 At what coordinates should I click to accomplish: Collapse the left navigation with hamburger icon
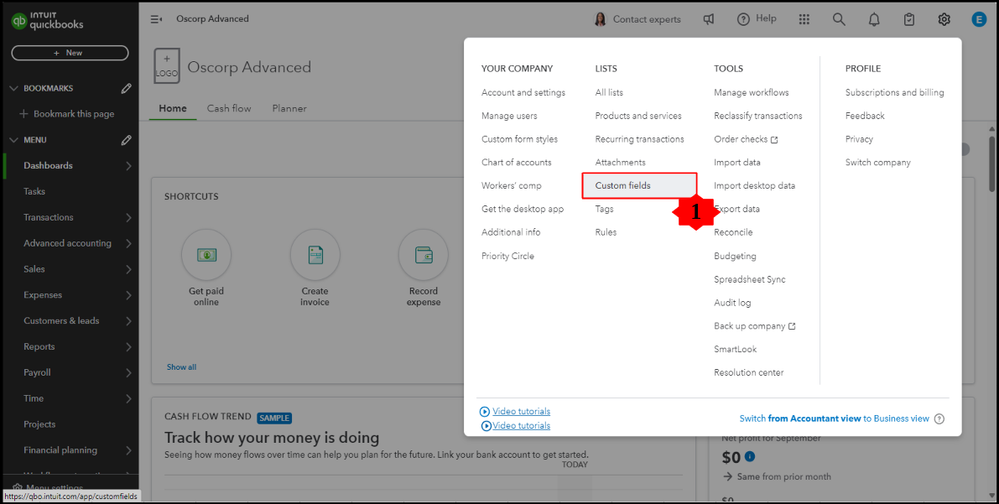click(156, 19)
